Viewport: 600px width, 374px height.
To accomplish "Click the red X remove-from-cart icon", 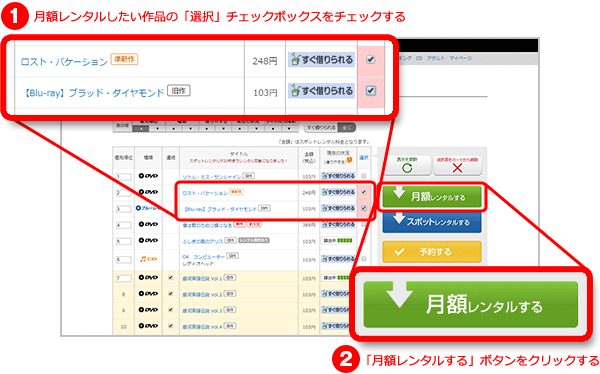I will pos(457,168).
